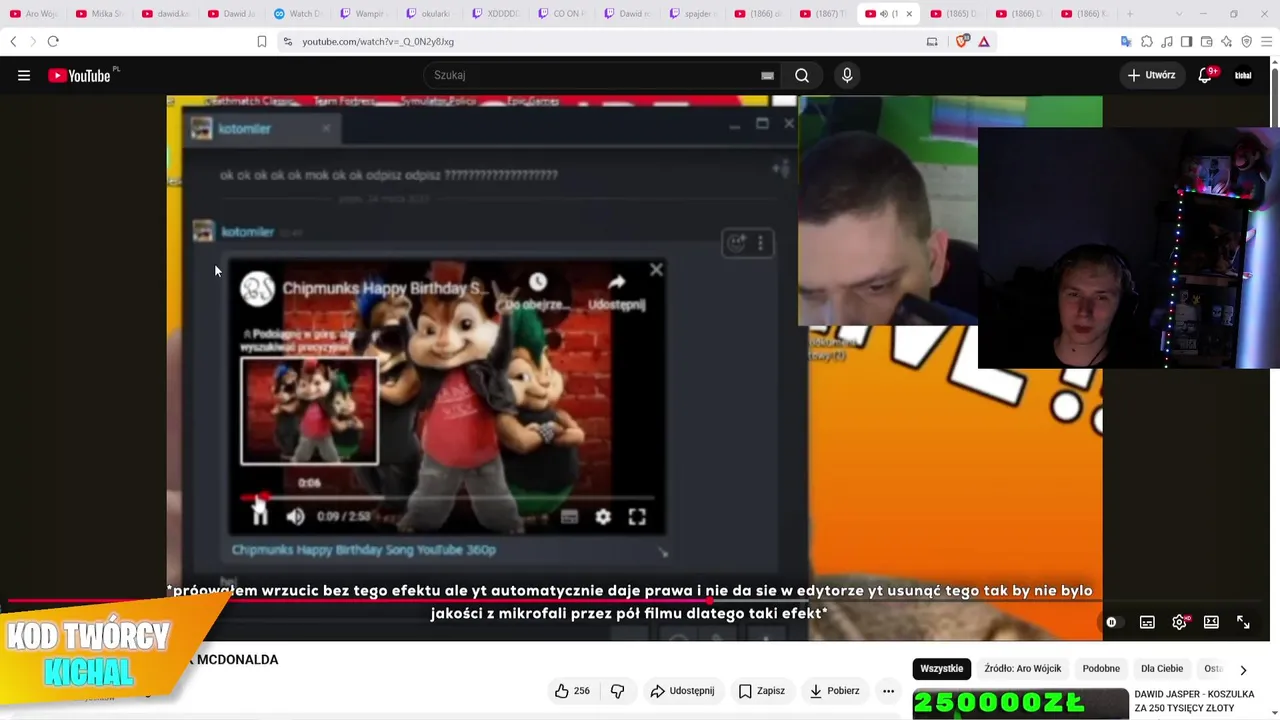
Task: Open the page translate icon
Action: pos(1126,41)
